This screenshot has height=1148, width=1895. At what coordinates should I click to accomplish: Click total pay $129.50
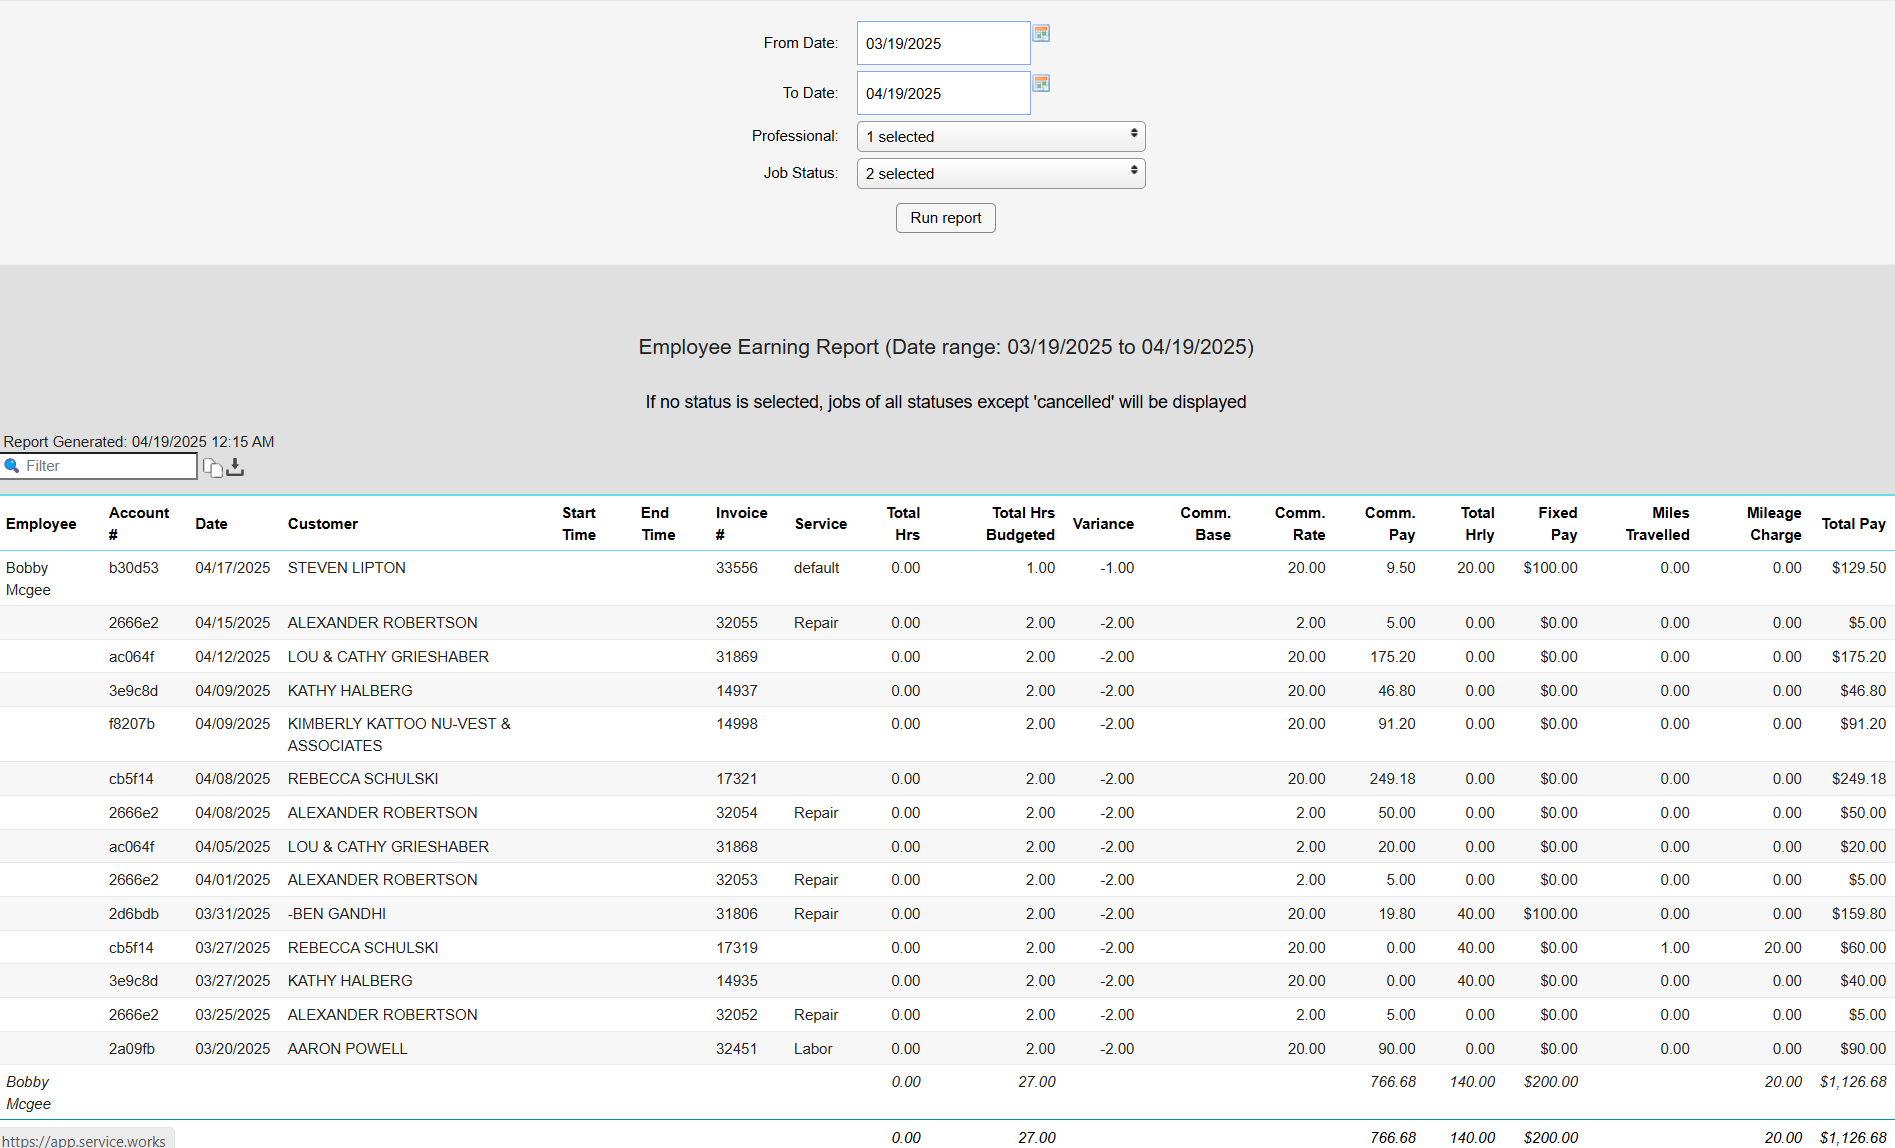pos(1859,568)
